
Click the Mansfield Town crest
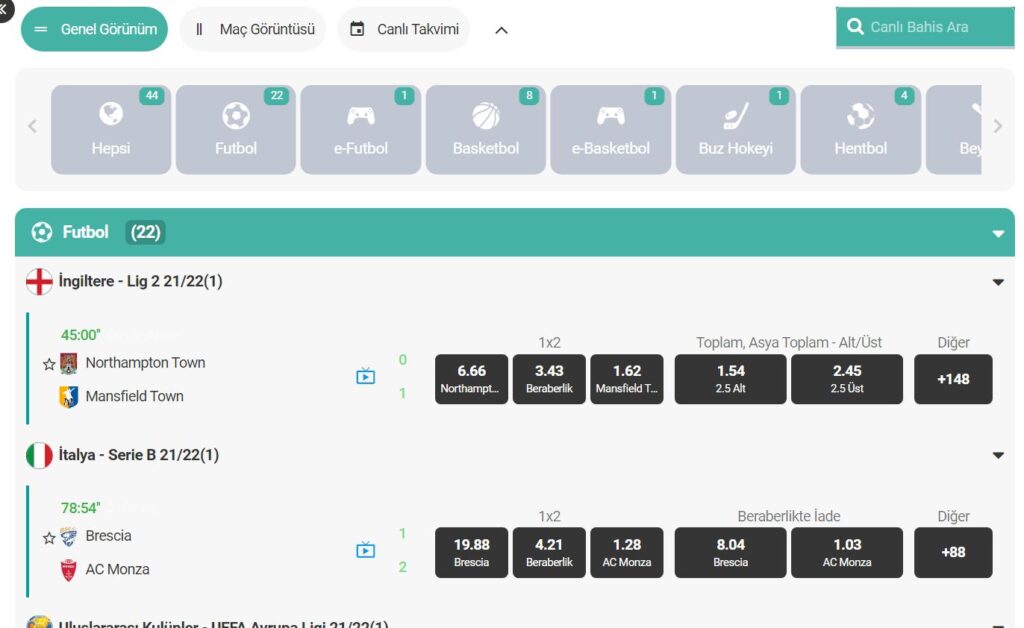[69, 396]
